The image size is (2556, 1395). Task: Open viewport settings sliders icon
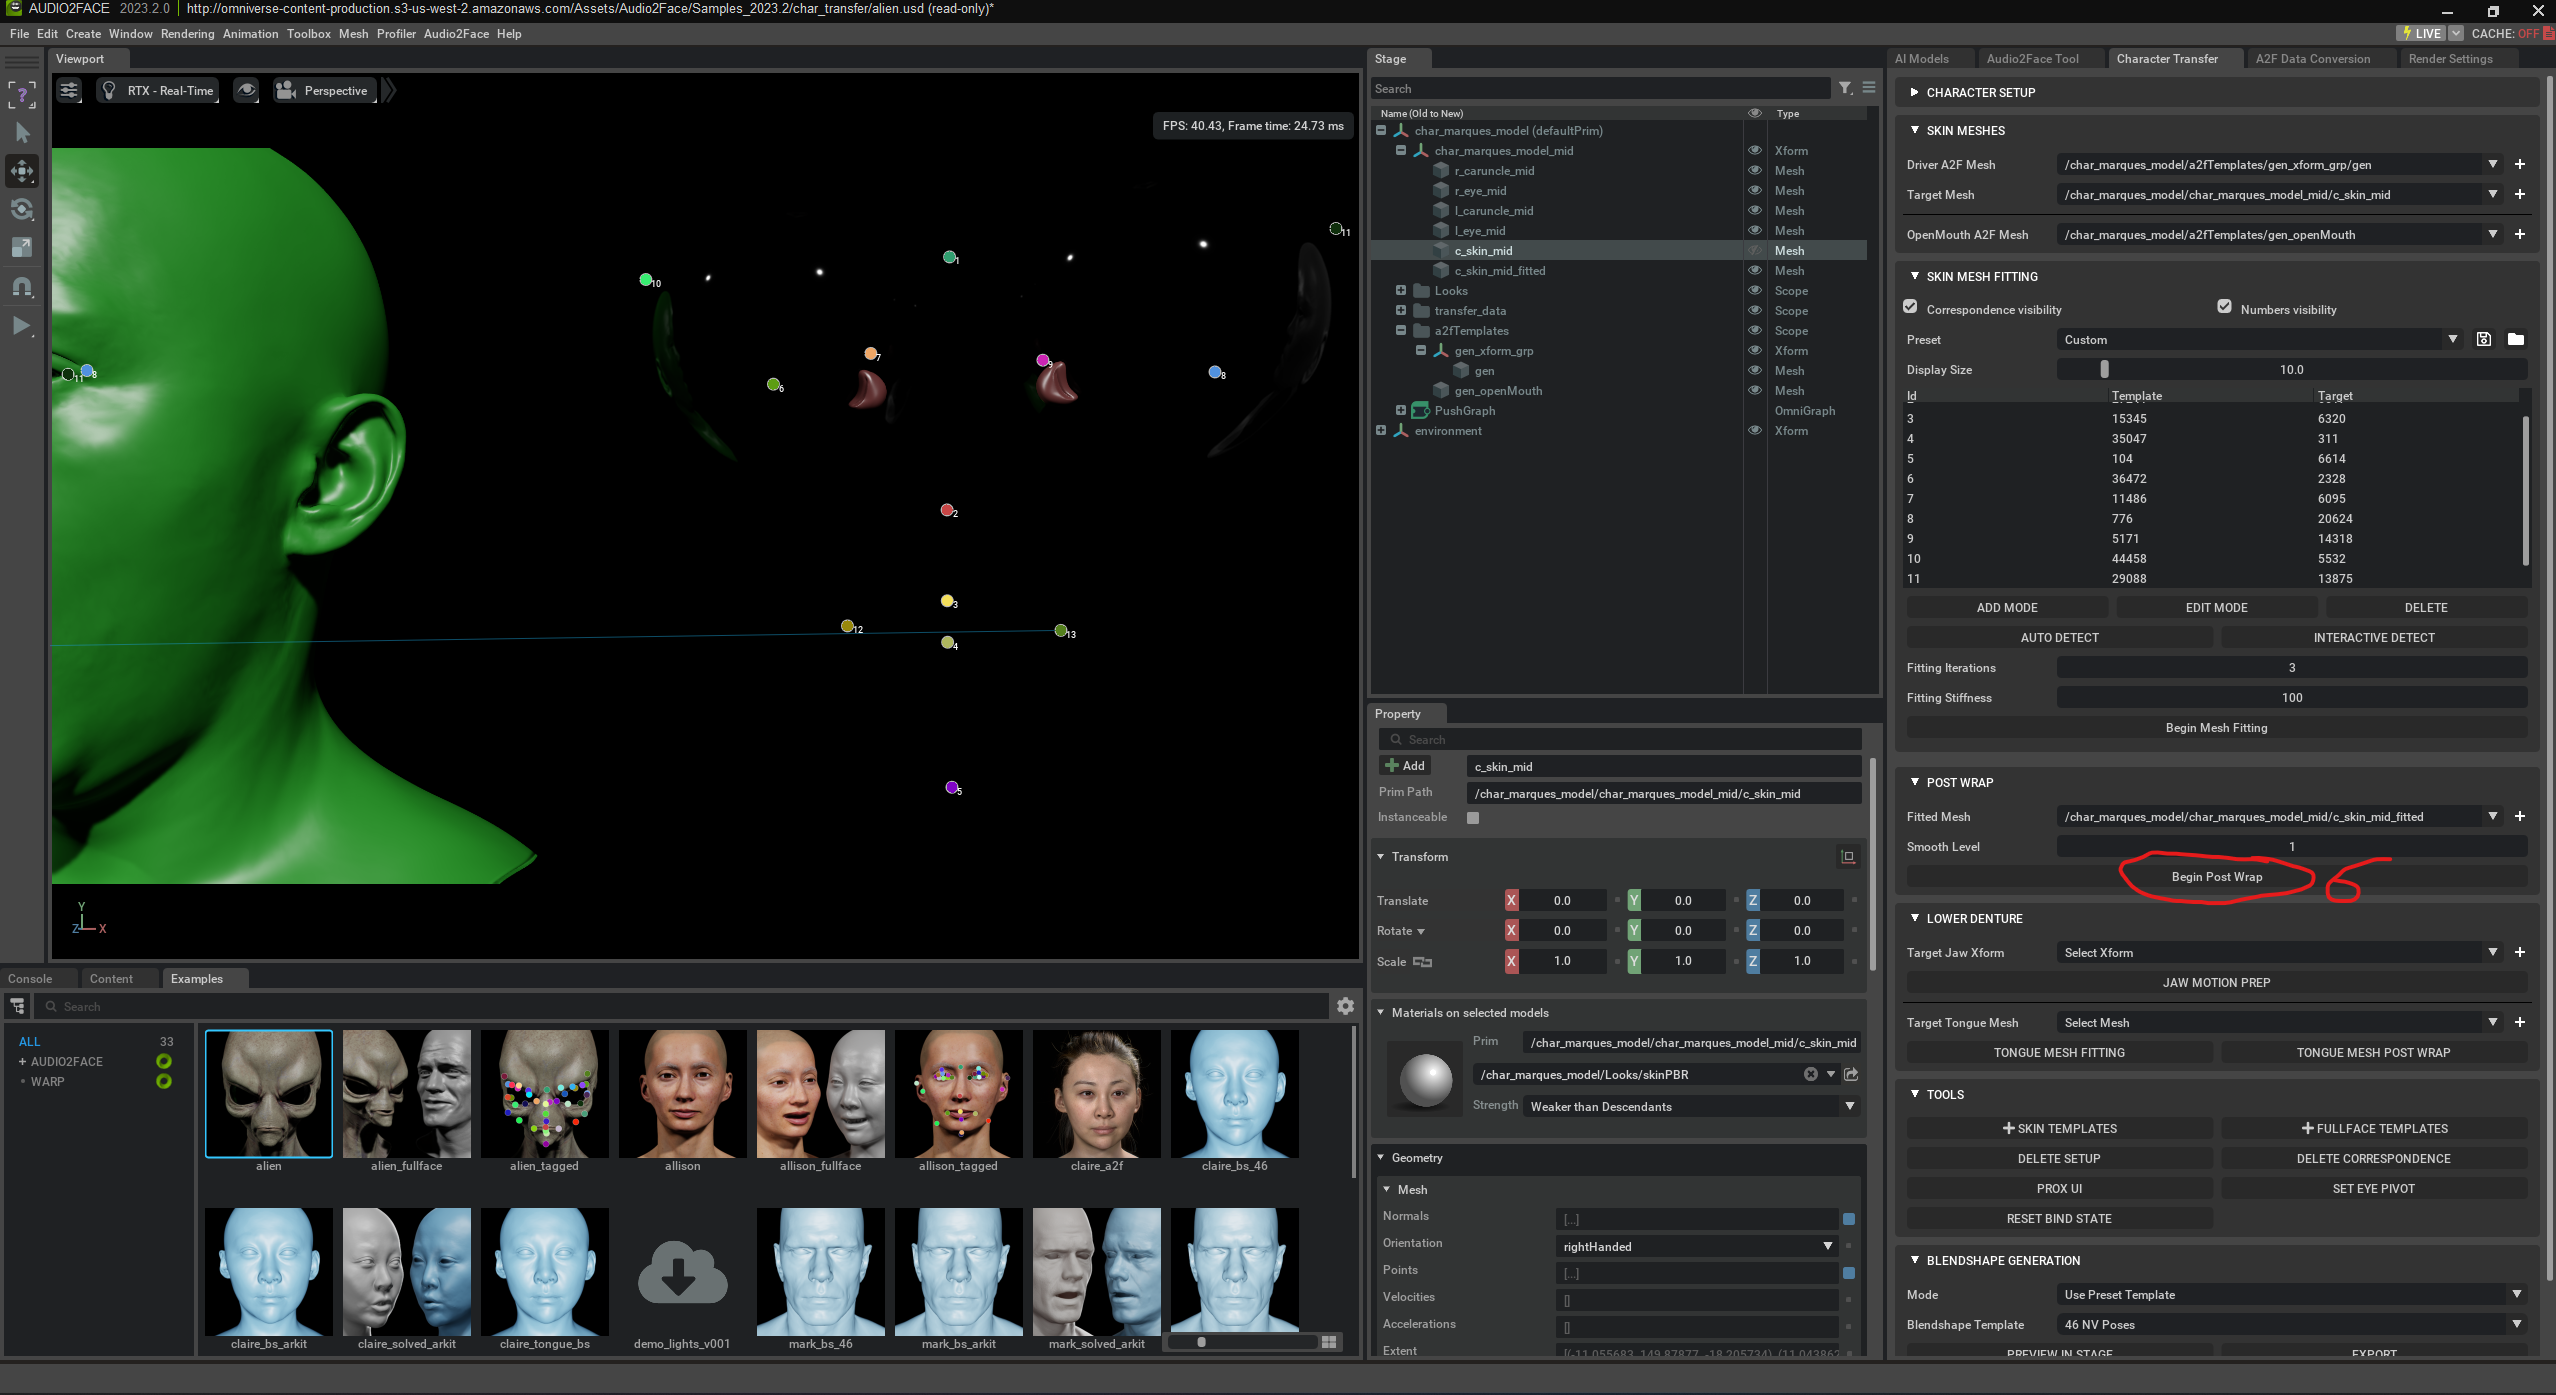[69, 90]
